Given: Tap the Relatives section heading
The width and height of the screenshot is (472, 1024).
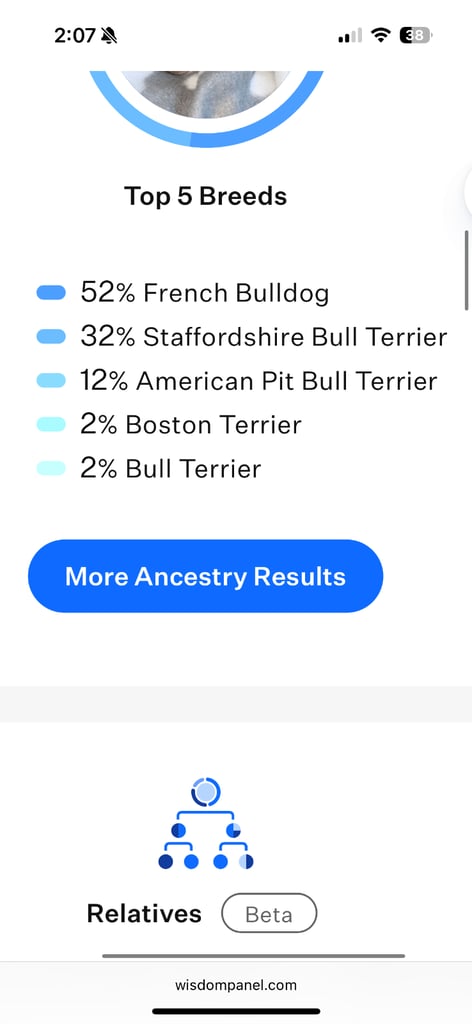Looking at the screenshot, I should point(144,913).
